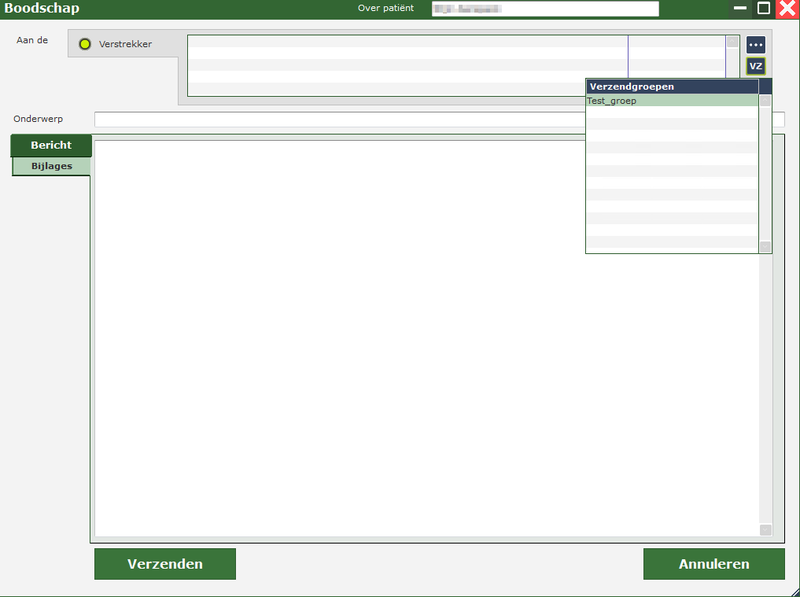Click Annuleren to cancel the message

click(713, 564)
